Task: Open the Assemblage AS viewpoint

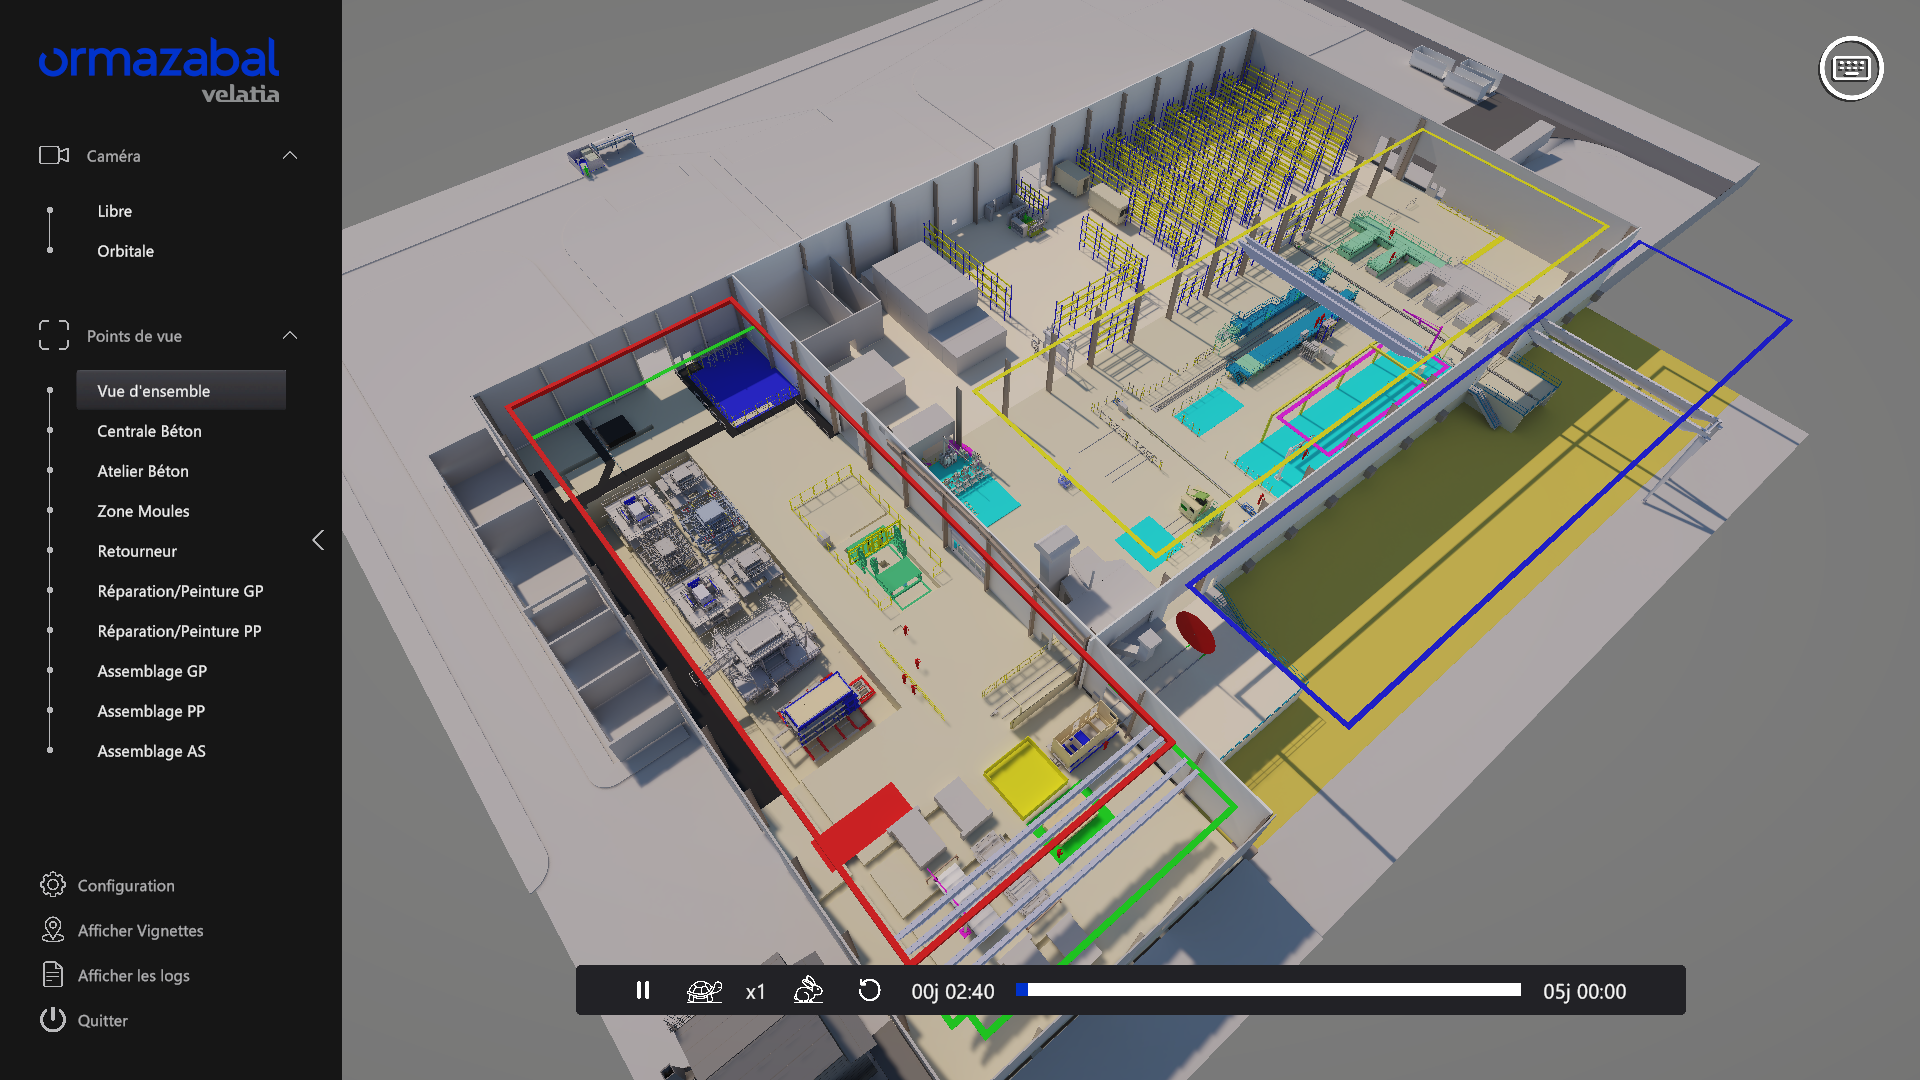Action: (152, 751)
